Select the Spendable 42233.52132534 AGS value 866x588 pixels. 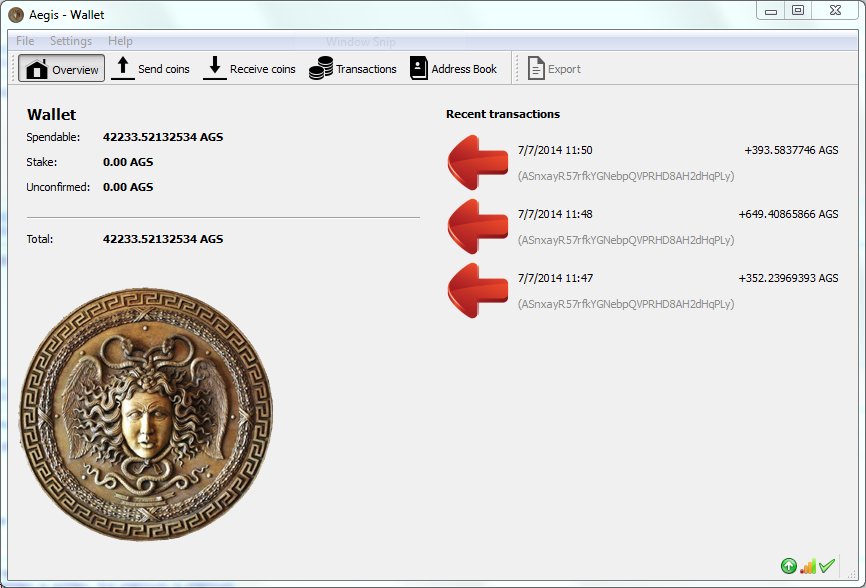[x=163, y=137]
